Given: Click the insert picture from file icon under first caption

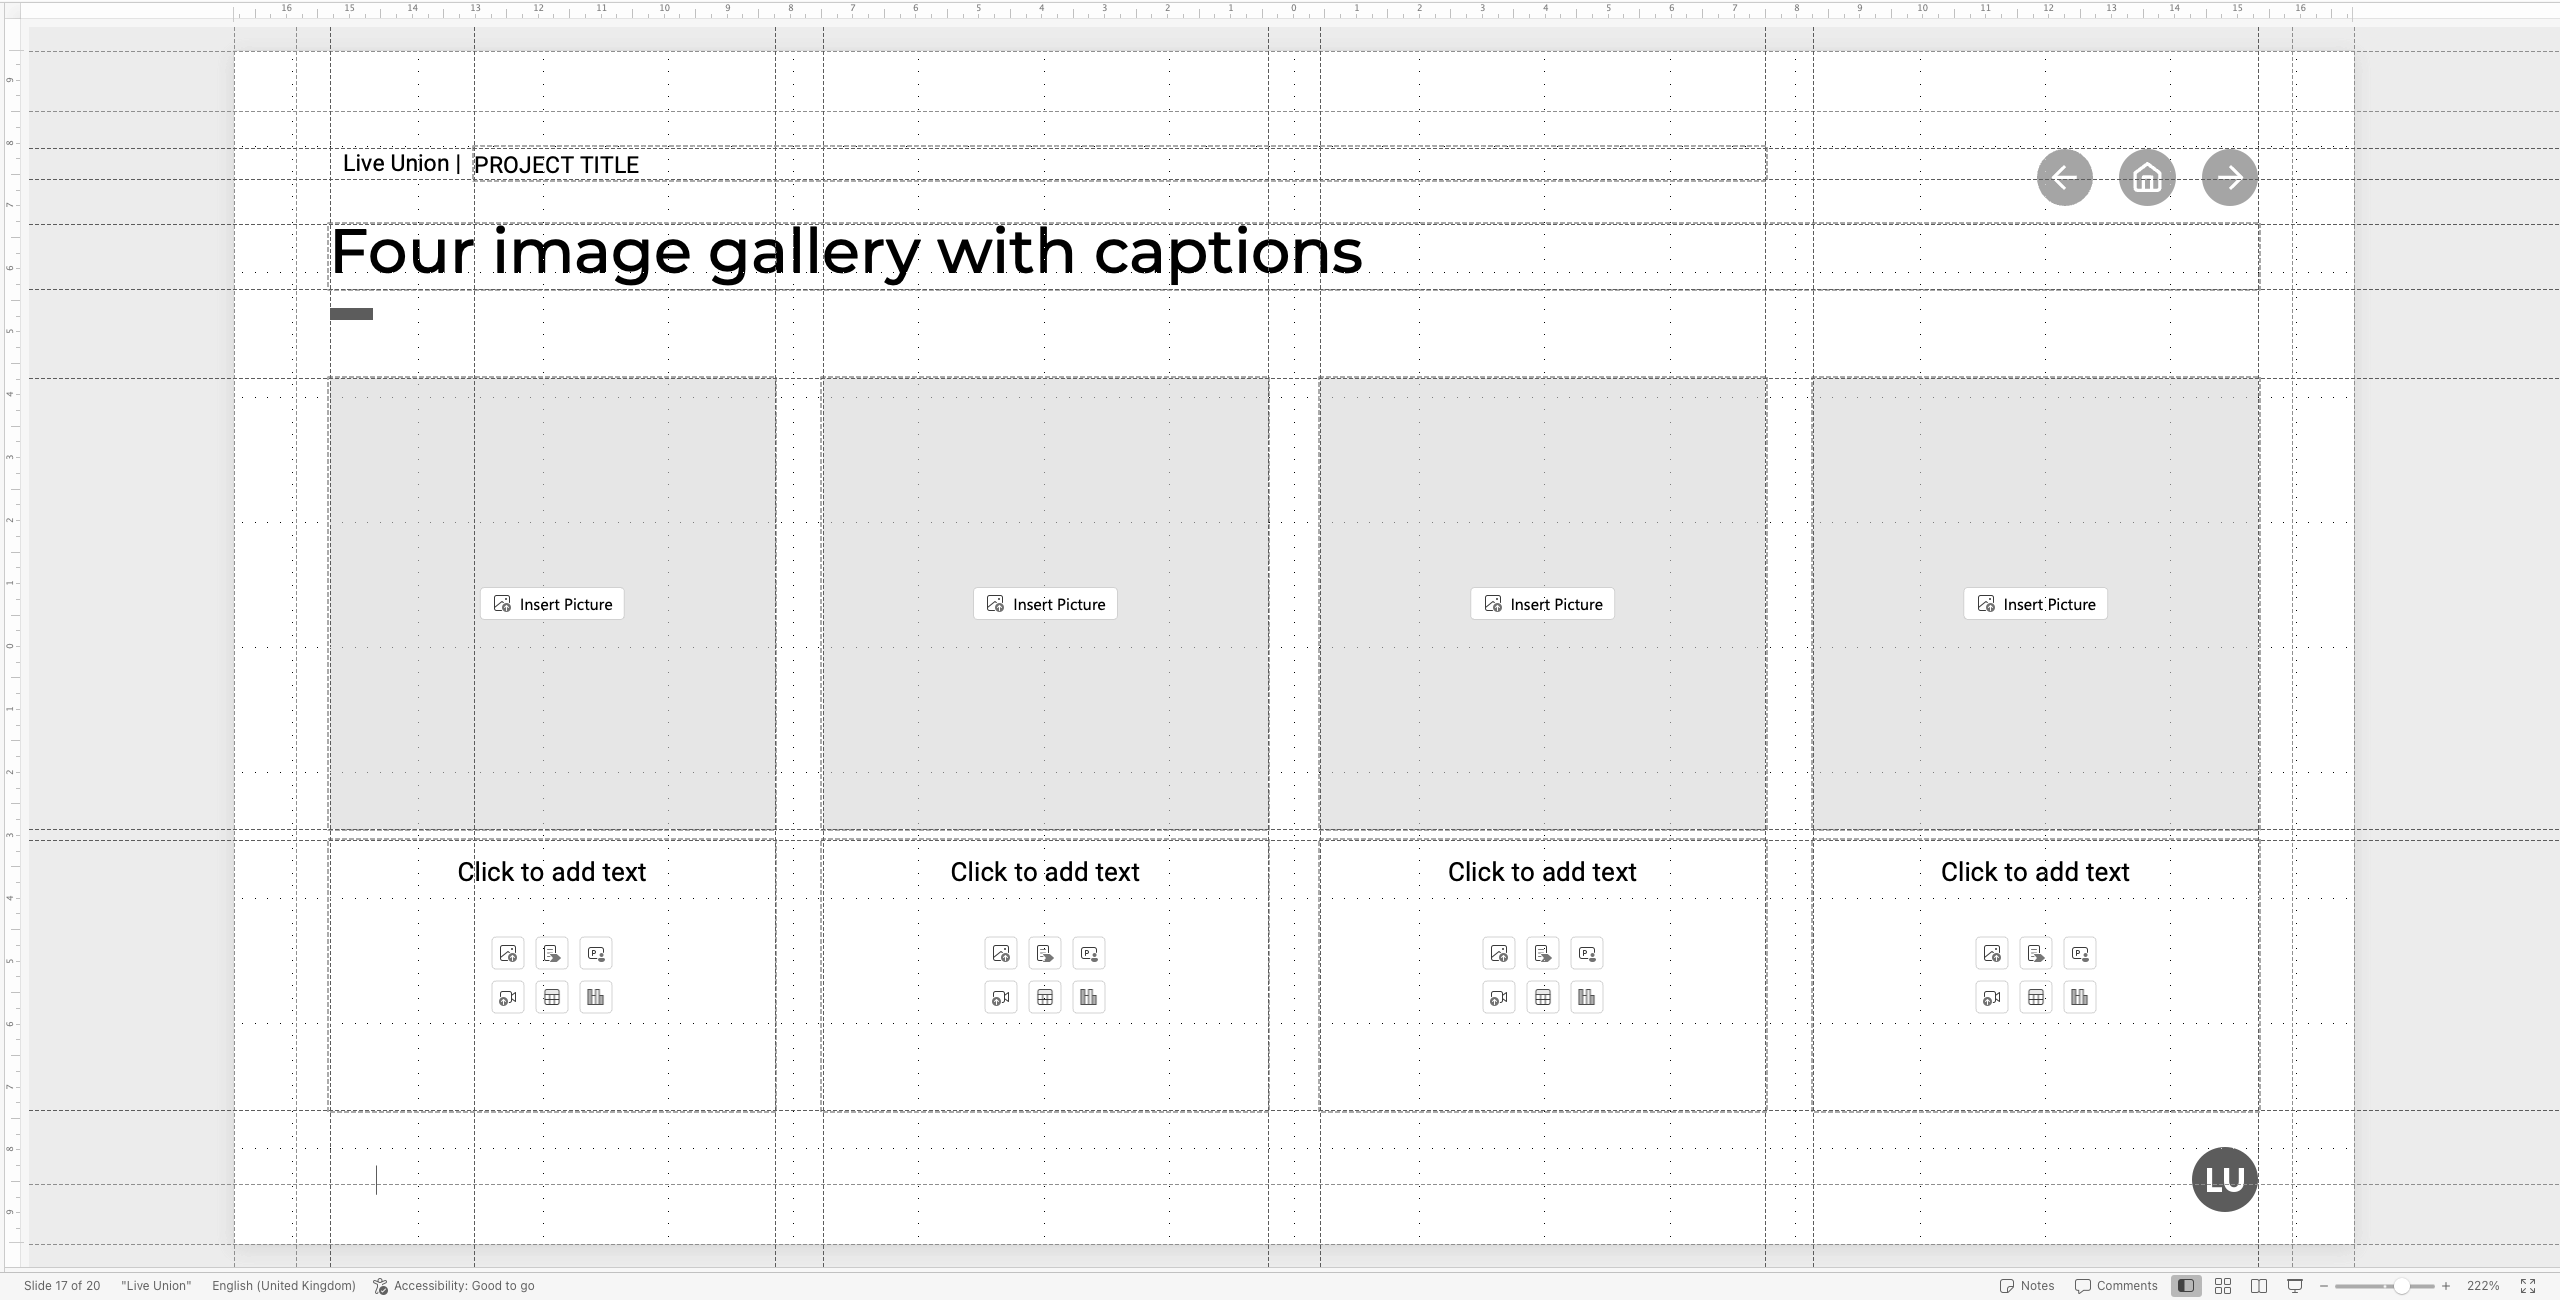Looking at the screenshot, I should click(507, 952).
